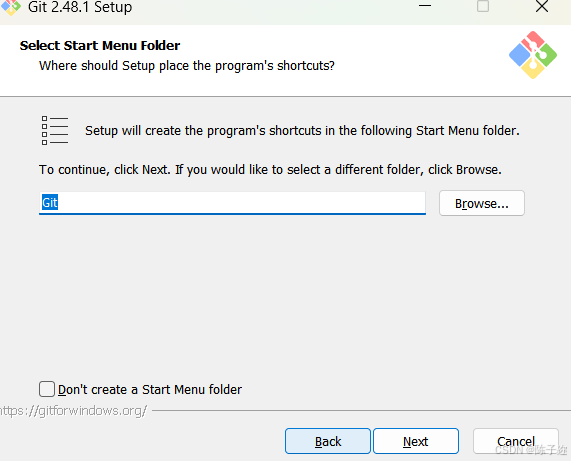The image size is (571, 461).
Task: Click the Git logo in header
Action: (x=533, y=55)
